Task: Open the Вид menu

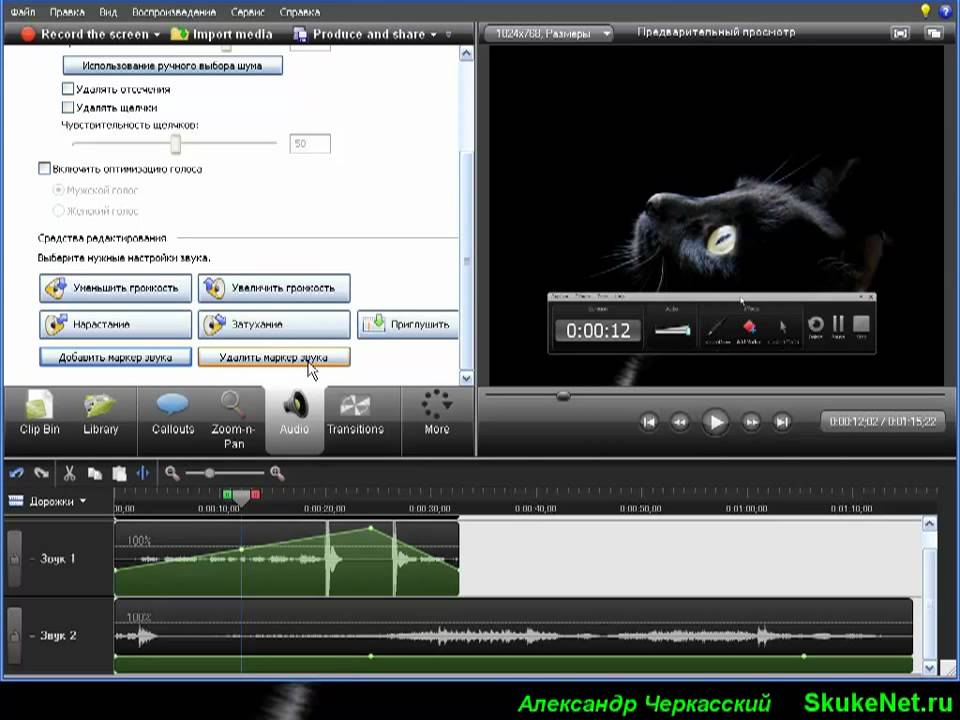Action: coord(108,12)
